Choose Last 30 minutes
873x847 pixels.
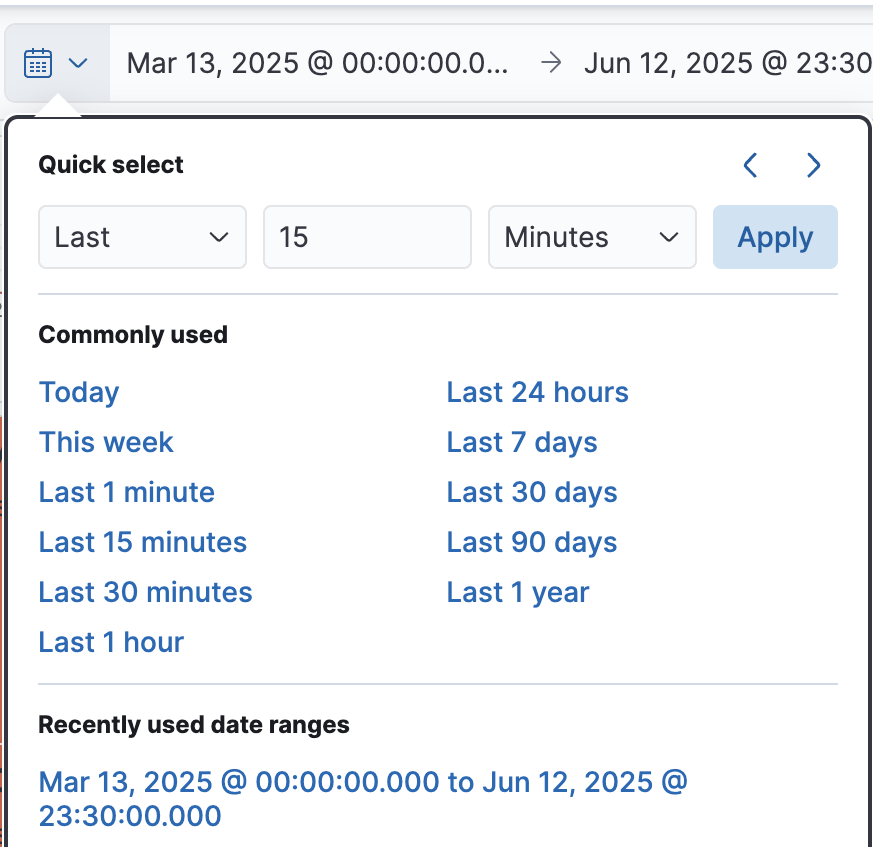point(146,593)
